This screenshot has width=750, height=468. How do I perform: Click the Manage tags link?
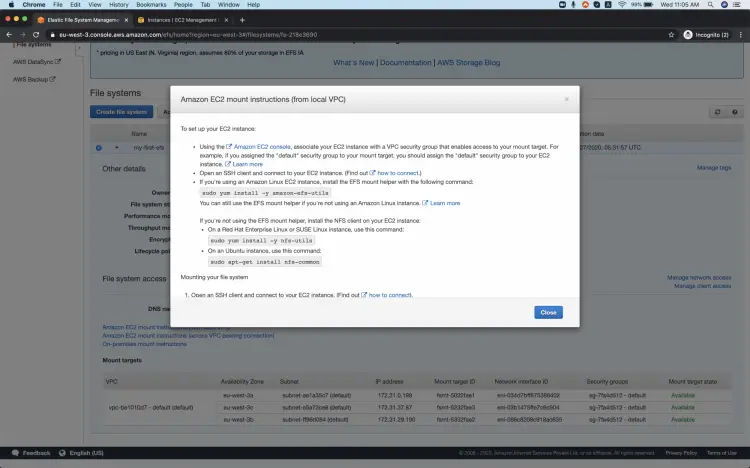714,168
